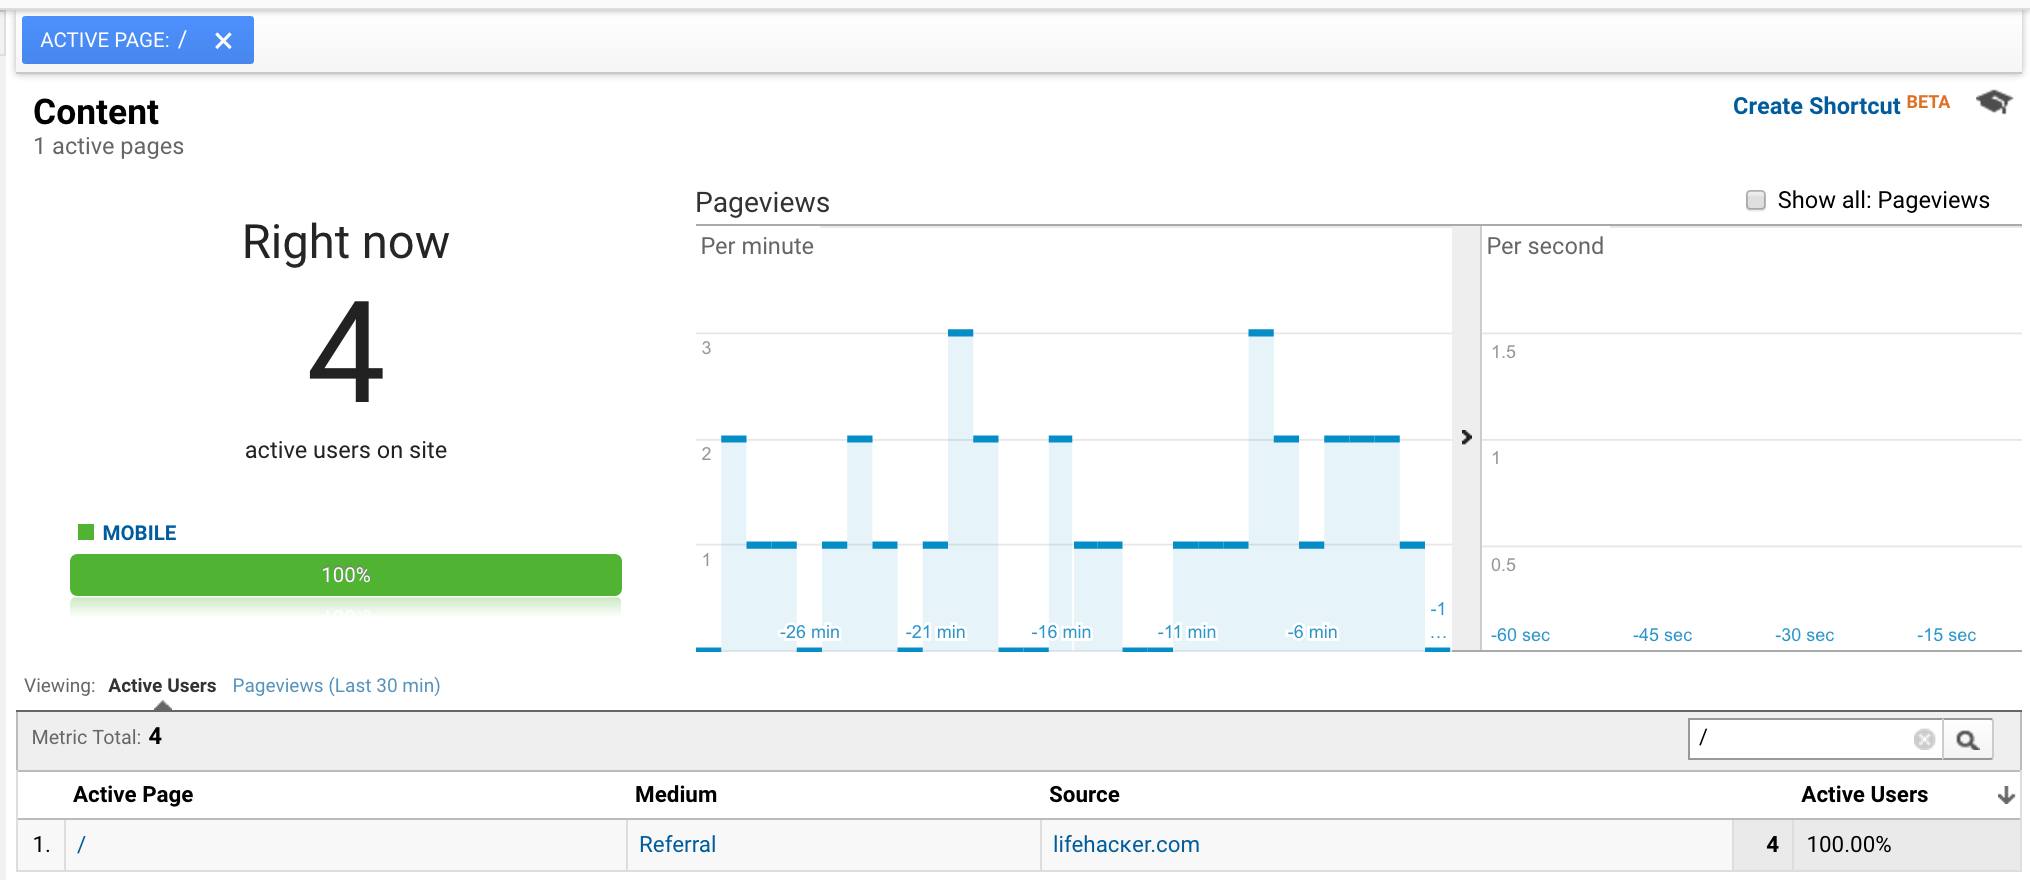The width and height of the screenshot is (2030, 880).
Task: Open the graduation cap education icon
Action: 1993,102
